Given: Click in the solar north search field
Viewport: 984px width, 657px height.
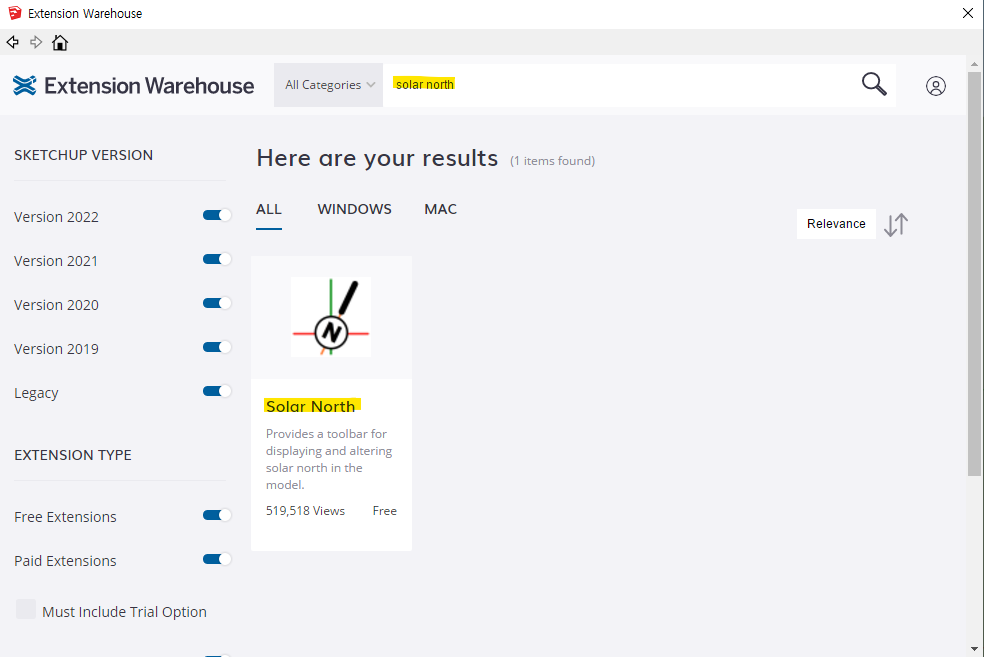Looking at the screenshot, I should click(621, 85).
